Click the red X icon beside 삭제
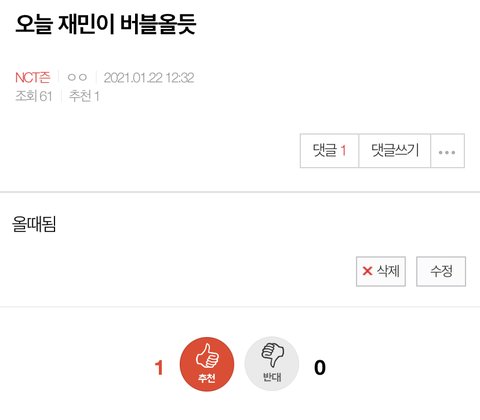The width and height of the screenshot is (480, 420). [x=367, y=271]
